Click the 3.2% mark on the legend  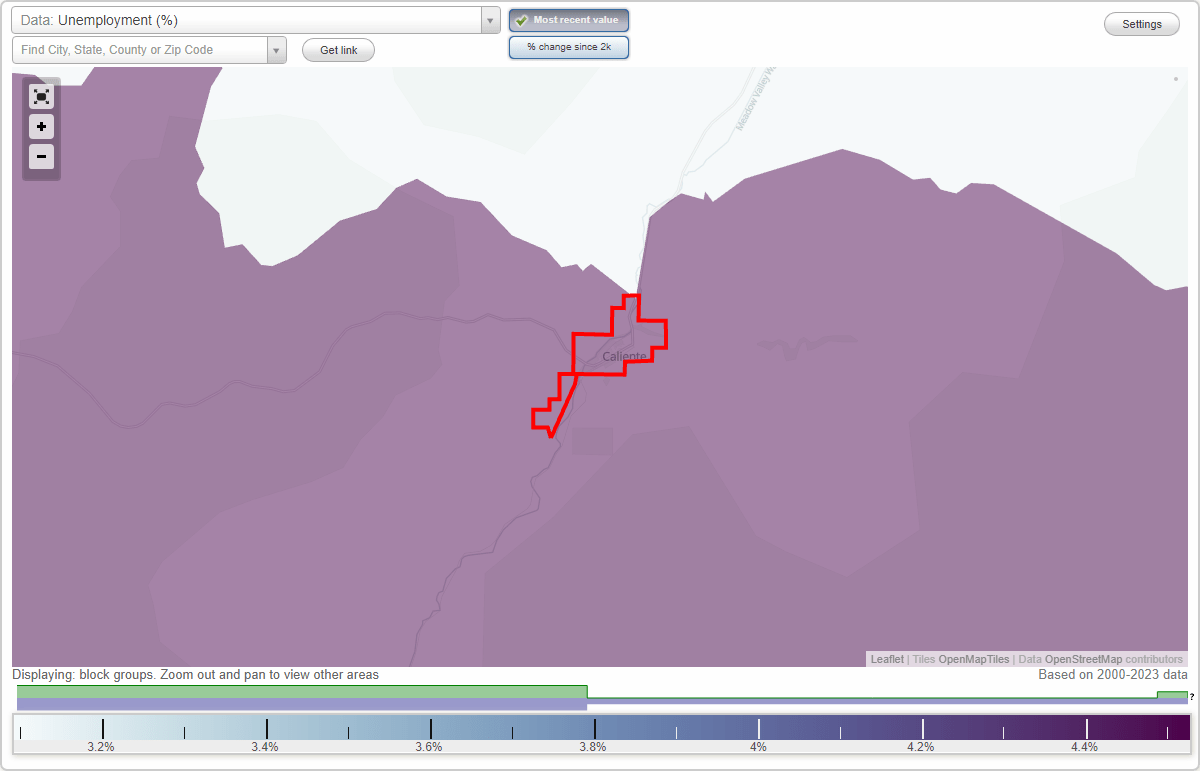coord(101,747)
